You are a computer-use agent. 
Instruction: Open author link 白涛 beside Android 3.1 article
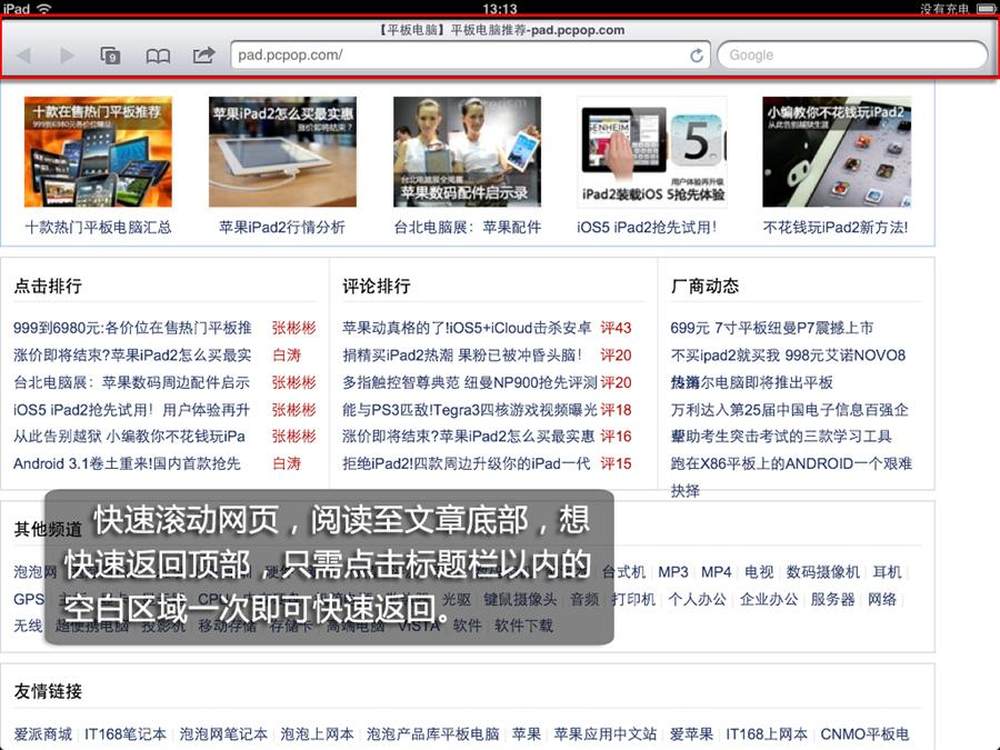point(286,464)
